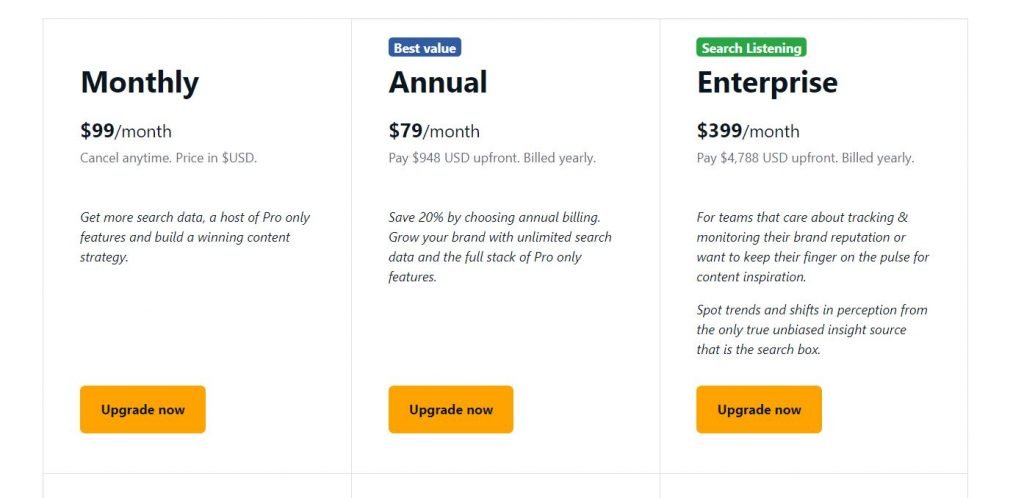1024x498 pixels.
Task: Click 'Grow your brand with unlimited search' line
Action: tap(500, 237)
